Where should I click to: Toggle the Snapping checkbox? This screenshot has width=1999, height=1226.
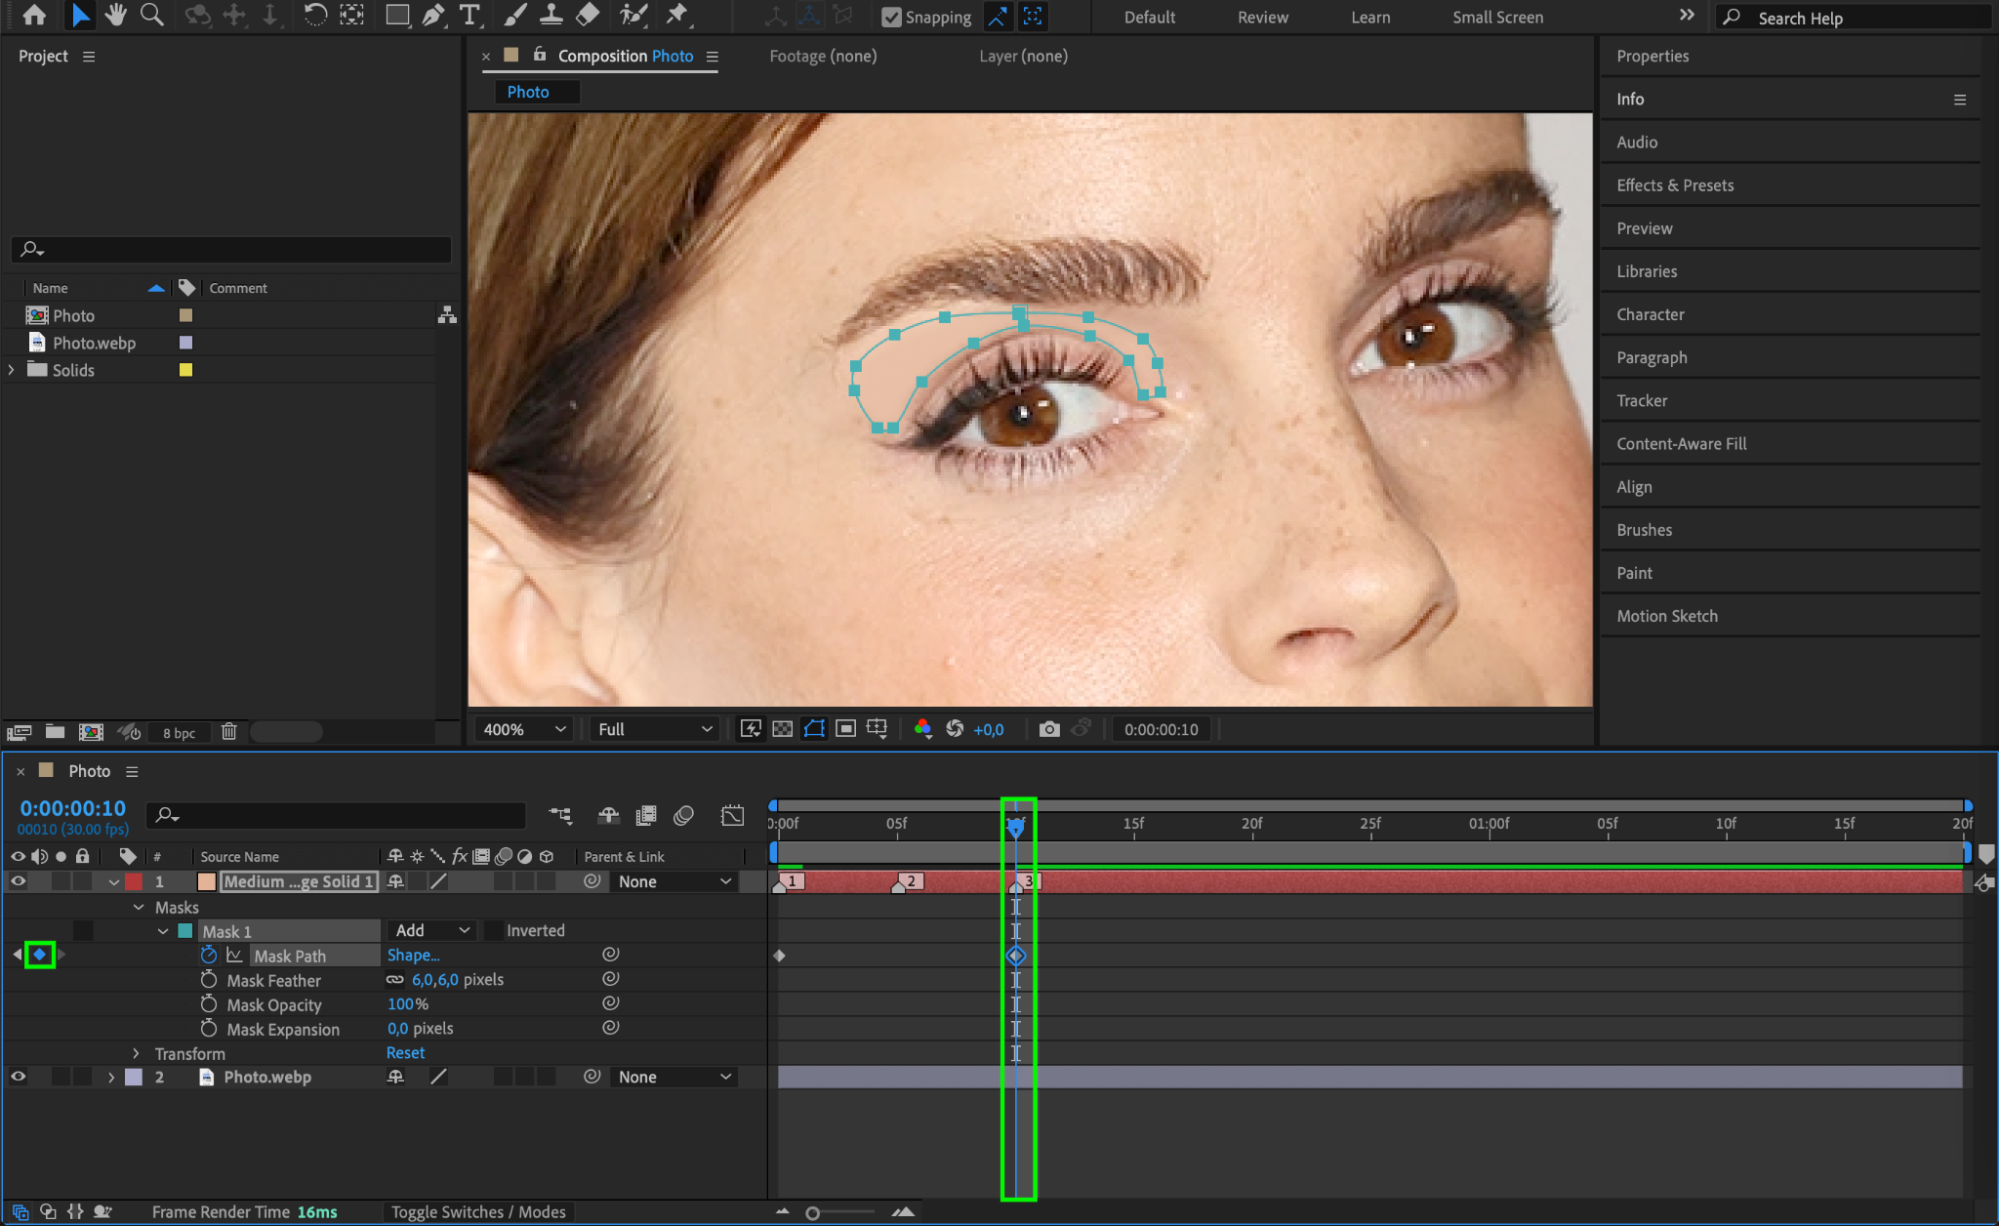coord(891,17)
